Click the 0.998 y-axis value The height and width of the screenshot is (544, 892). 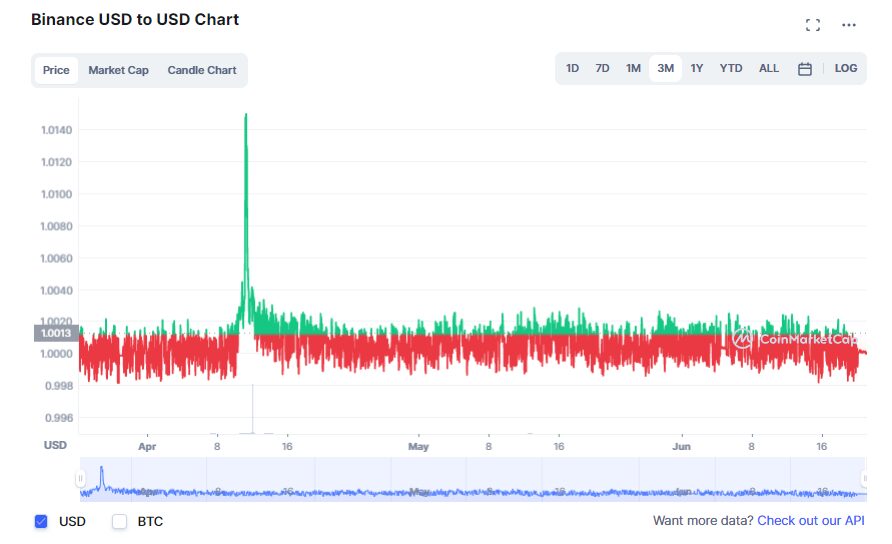tap(59, 386)
